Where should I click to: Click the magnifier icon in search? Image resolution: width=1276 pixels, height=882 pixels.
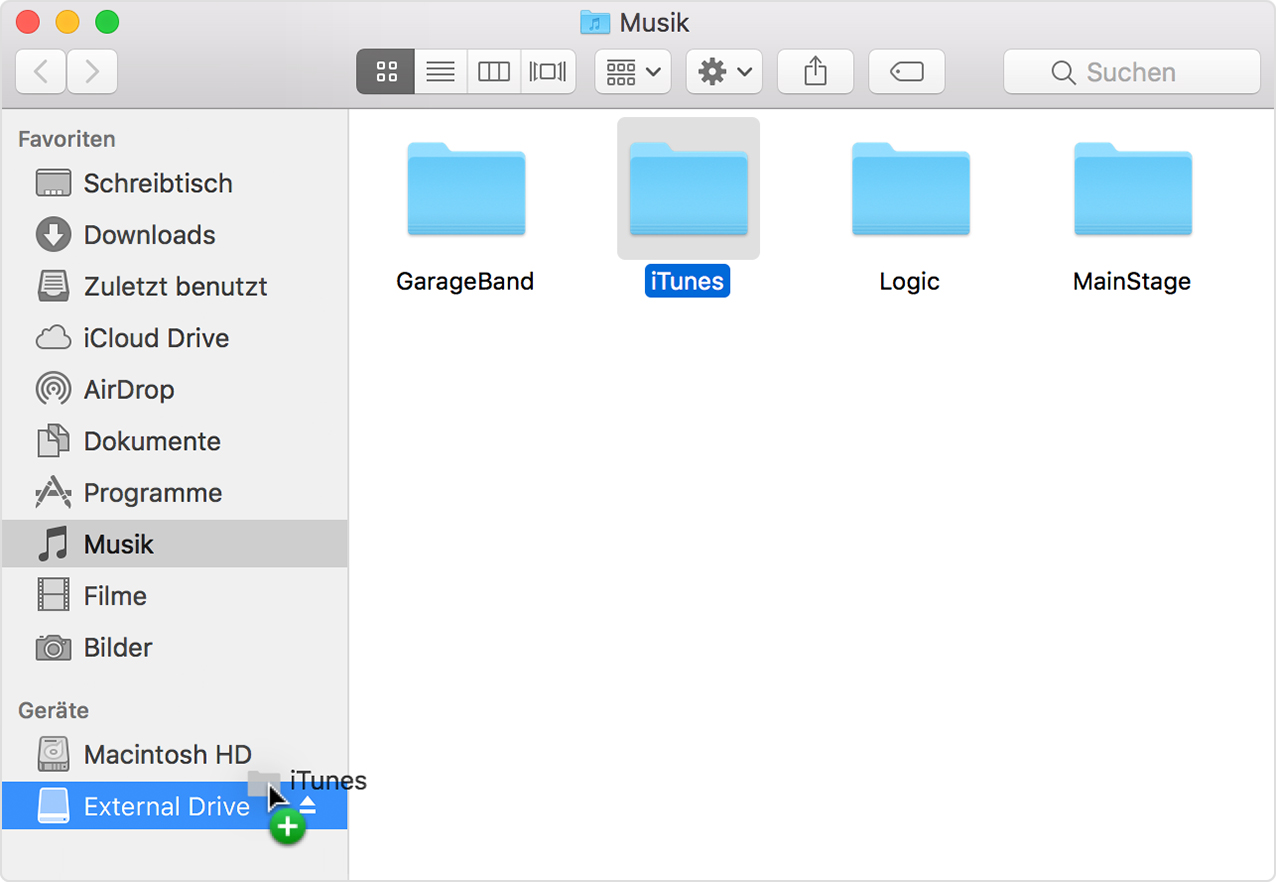[1062, 72]
